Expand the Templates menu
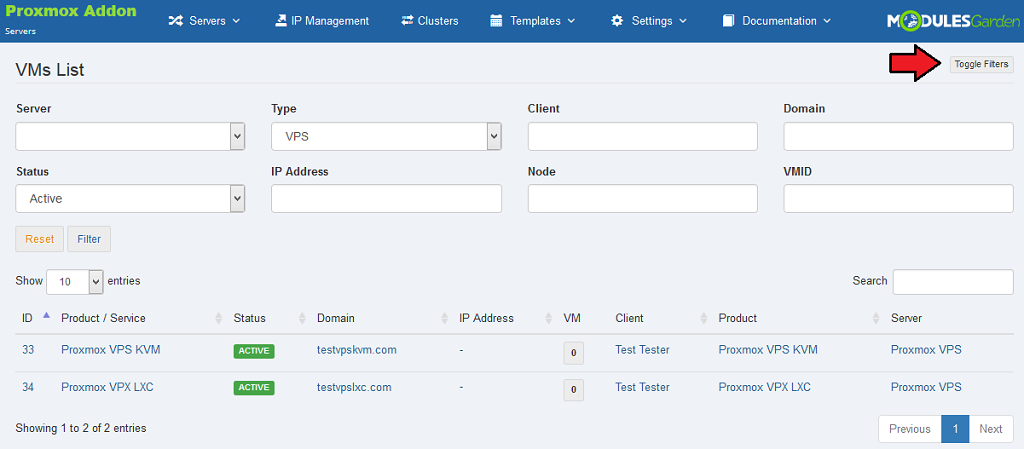The width and height of the screenshot is (1024, 449). [x=532, y=21]
